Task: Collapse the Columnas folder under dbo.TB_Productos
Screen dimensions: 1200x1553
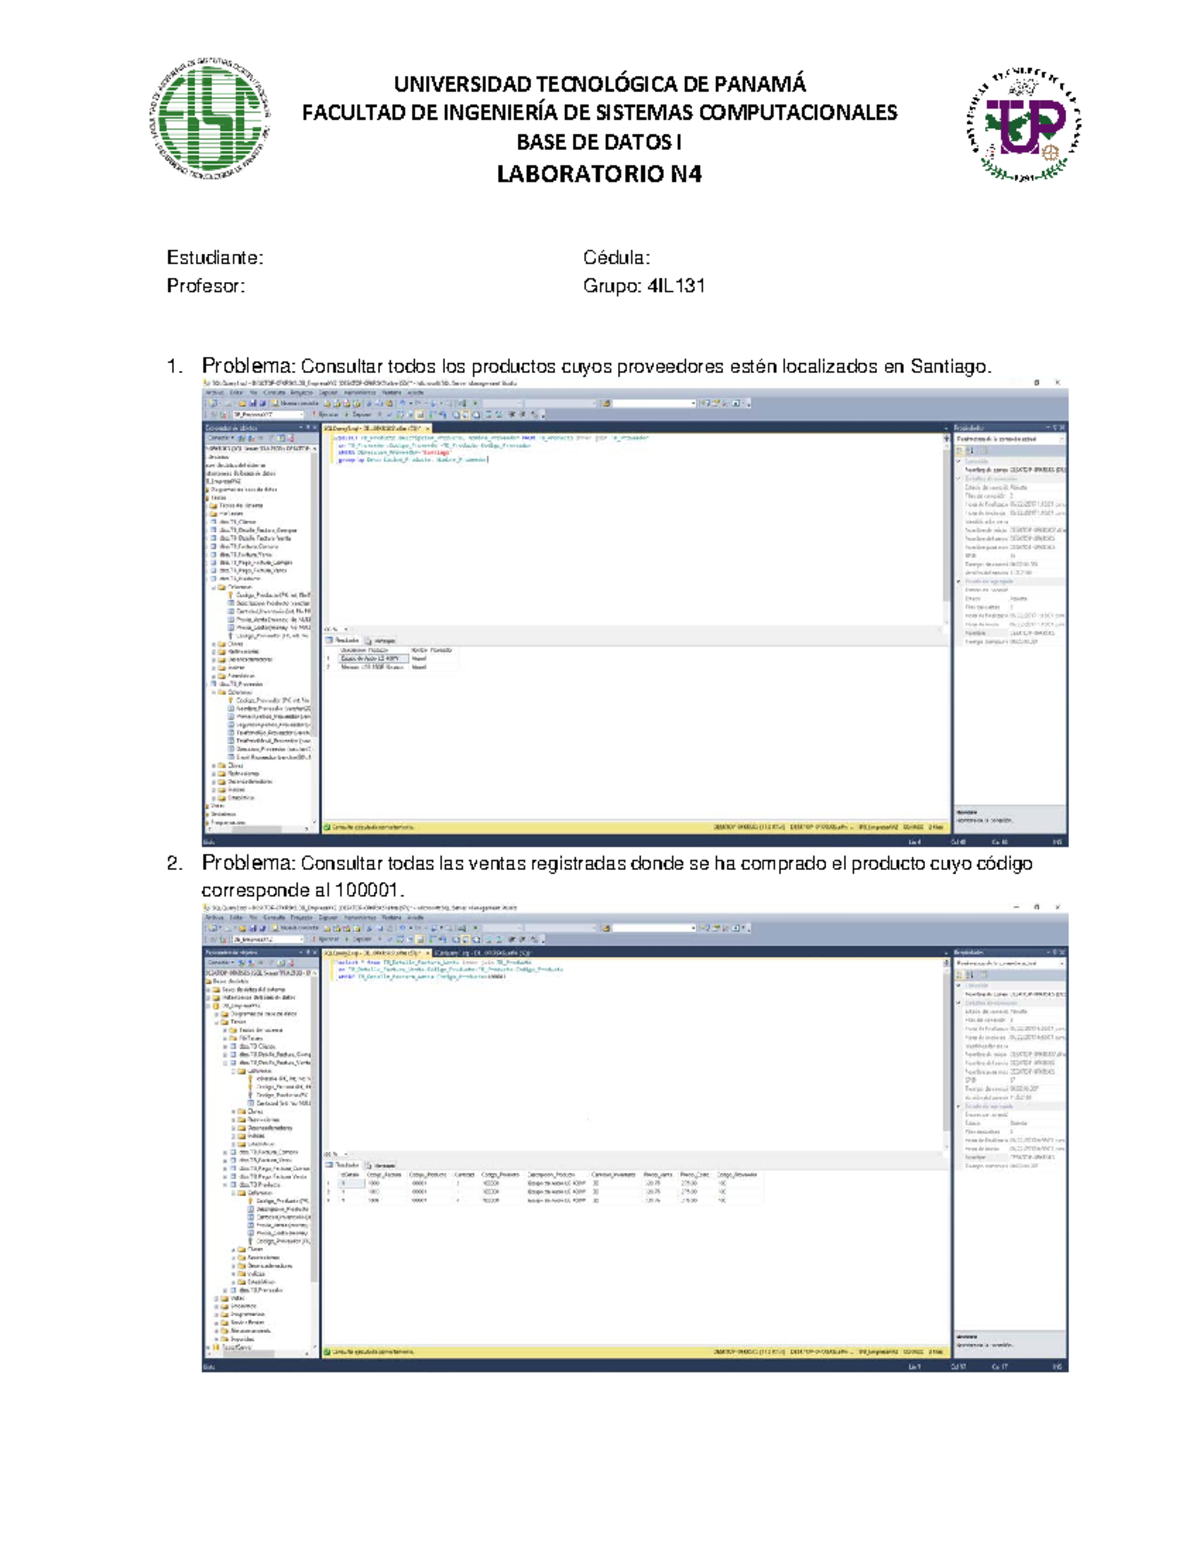Action: [x=216, y=586]
